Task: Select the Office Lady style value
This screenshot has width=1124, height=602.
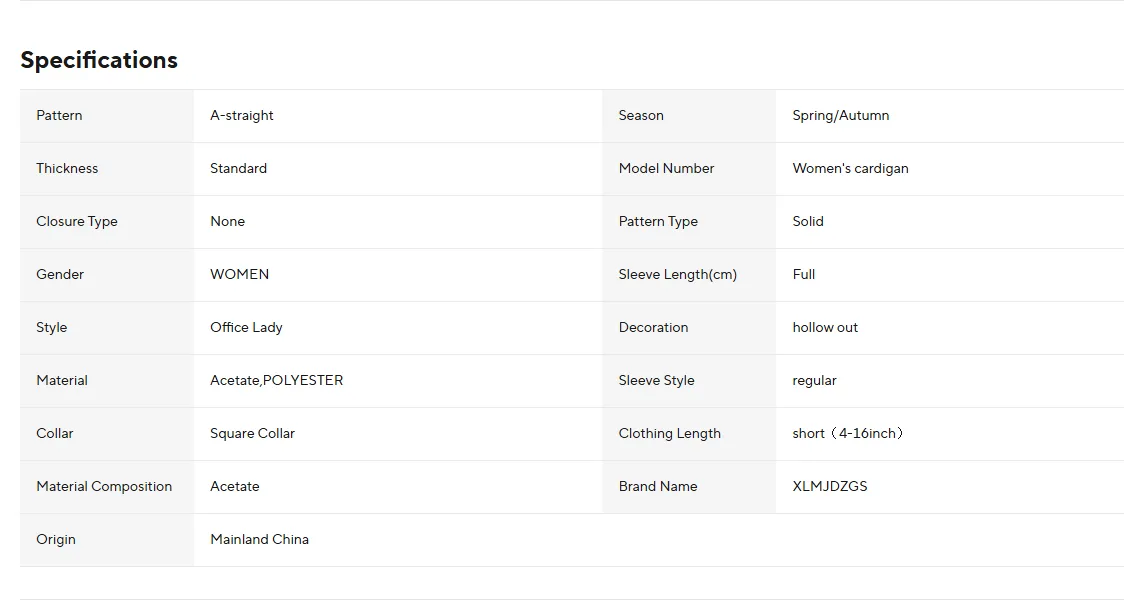Action: [246, 328]
